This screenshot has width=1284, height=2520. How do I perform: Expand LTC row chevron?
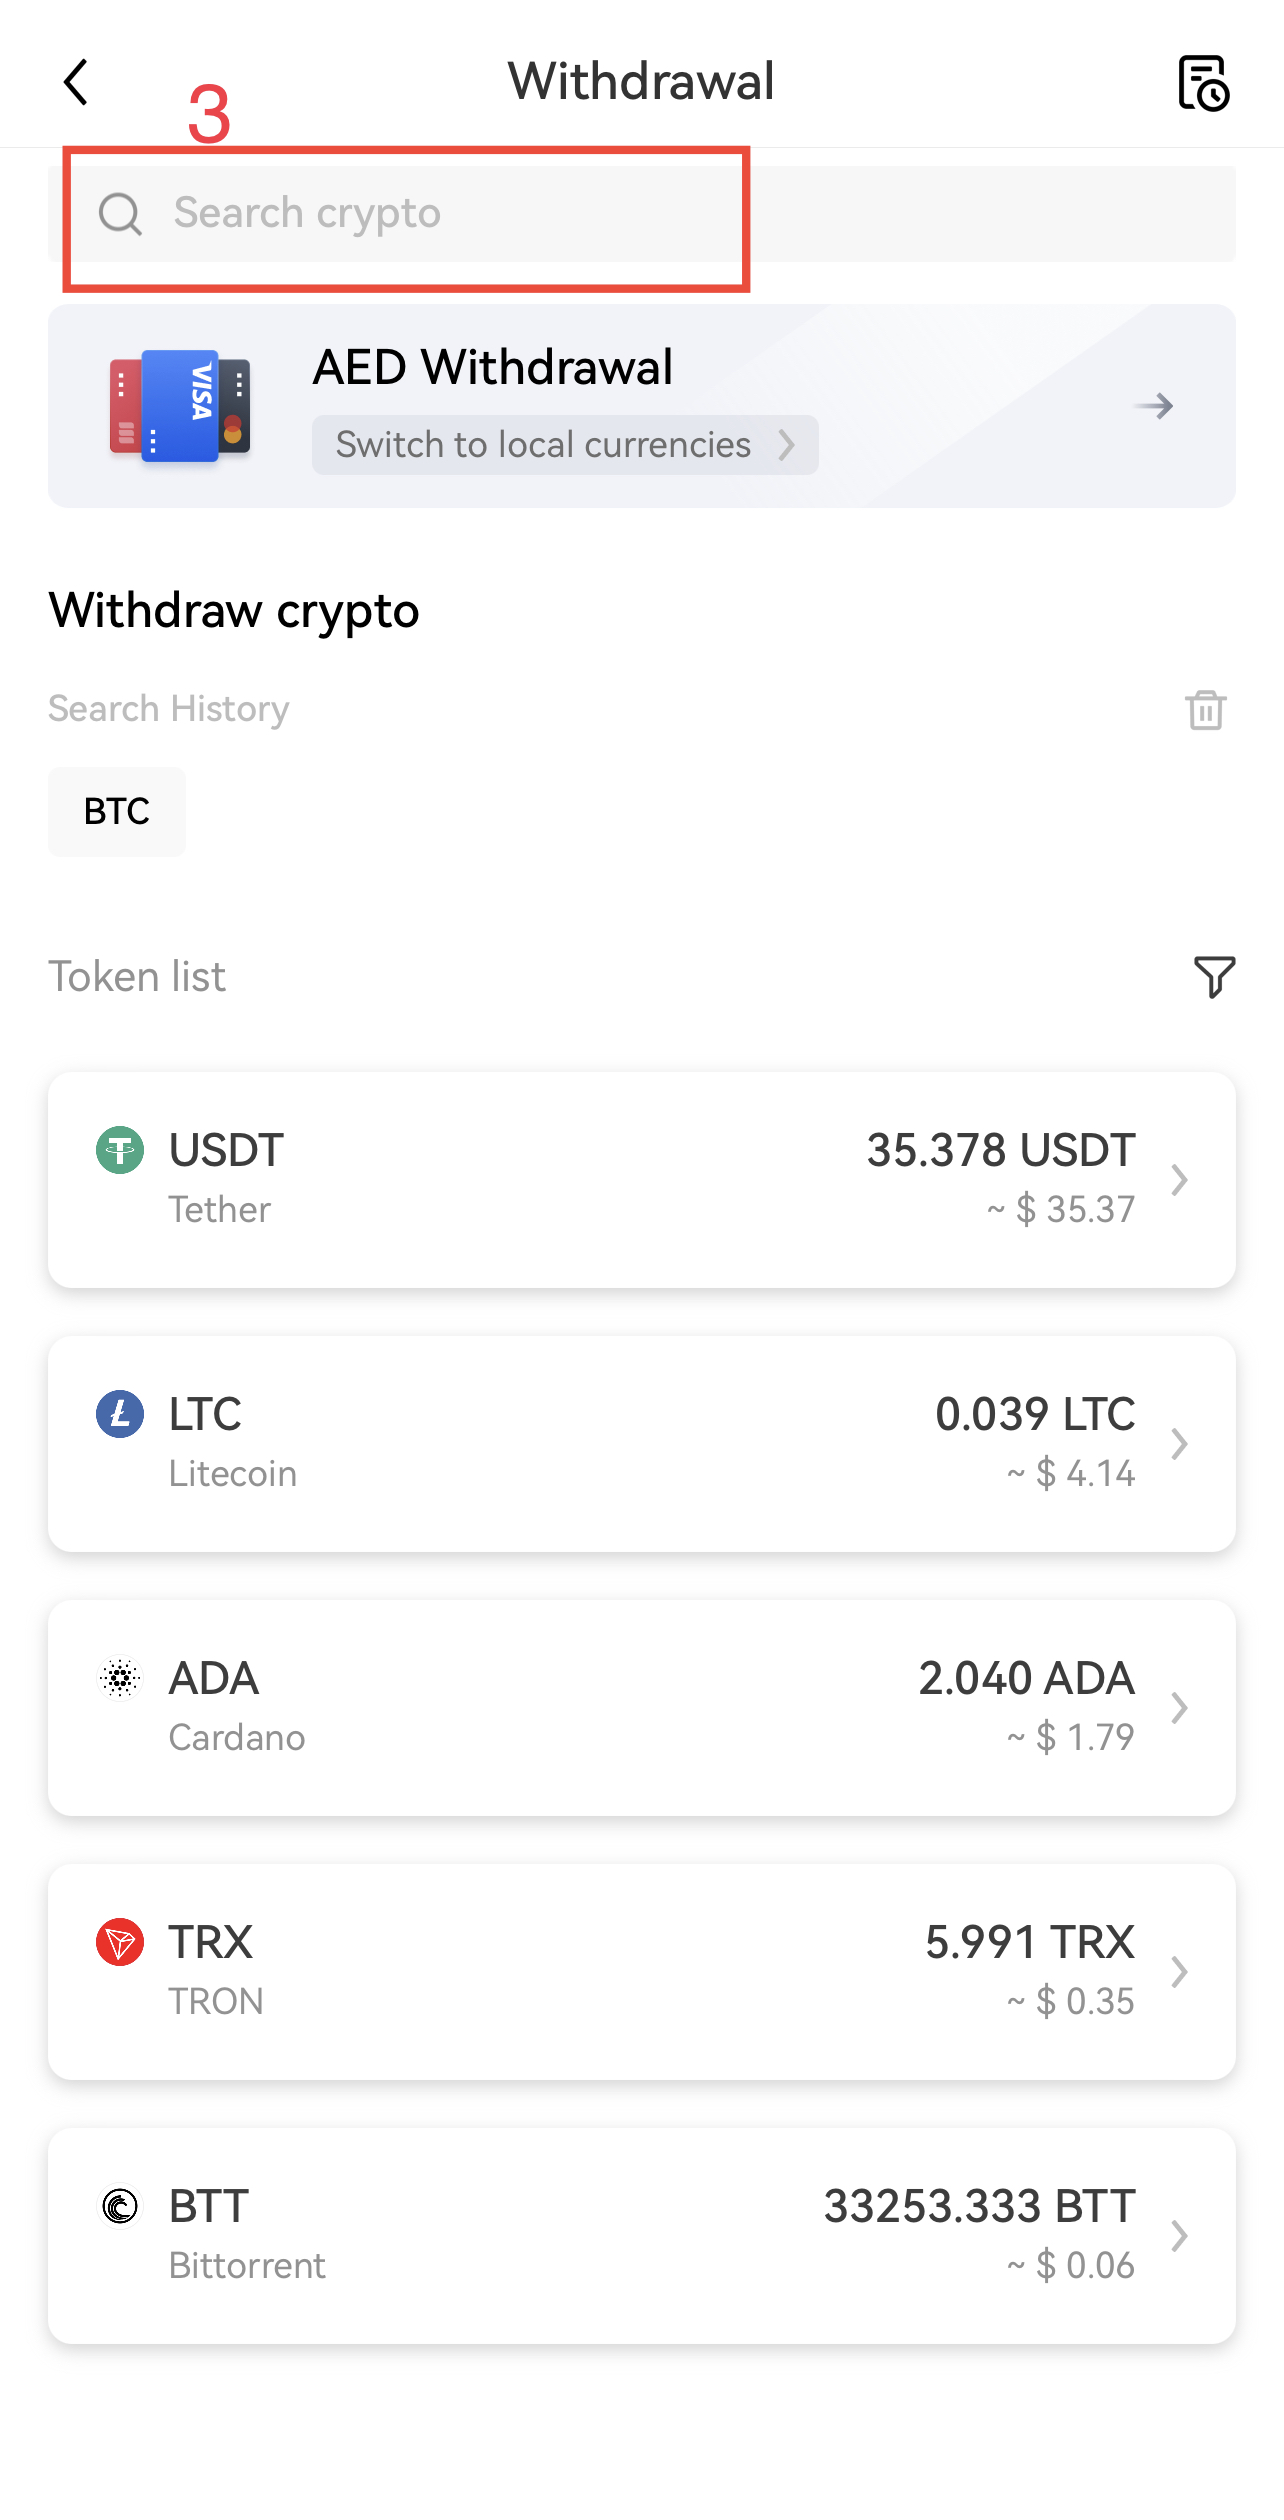pos(1180,1444)
